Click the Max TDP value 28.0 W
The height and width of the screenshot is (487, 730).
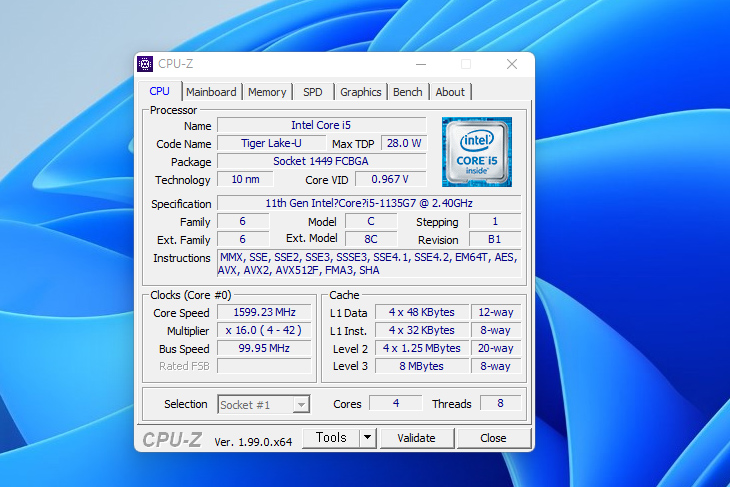tap(404, 143)
